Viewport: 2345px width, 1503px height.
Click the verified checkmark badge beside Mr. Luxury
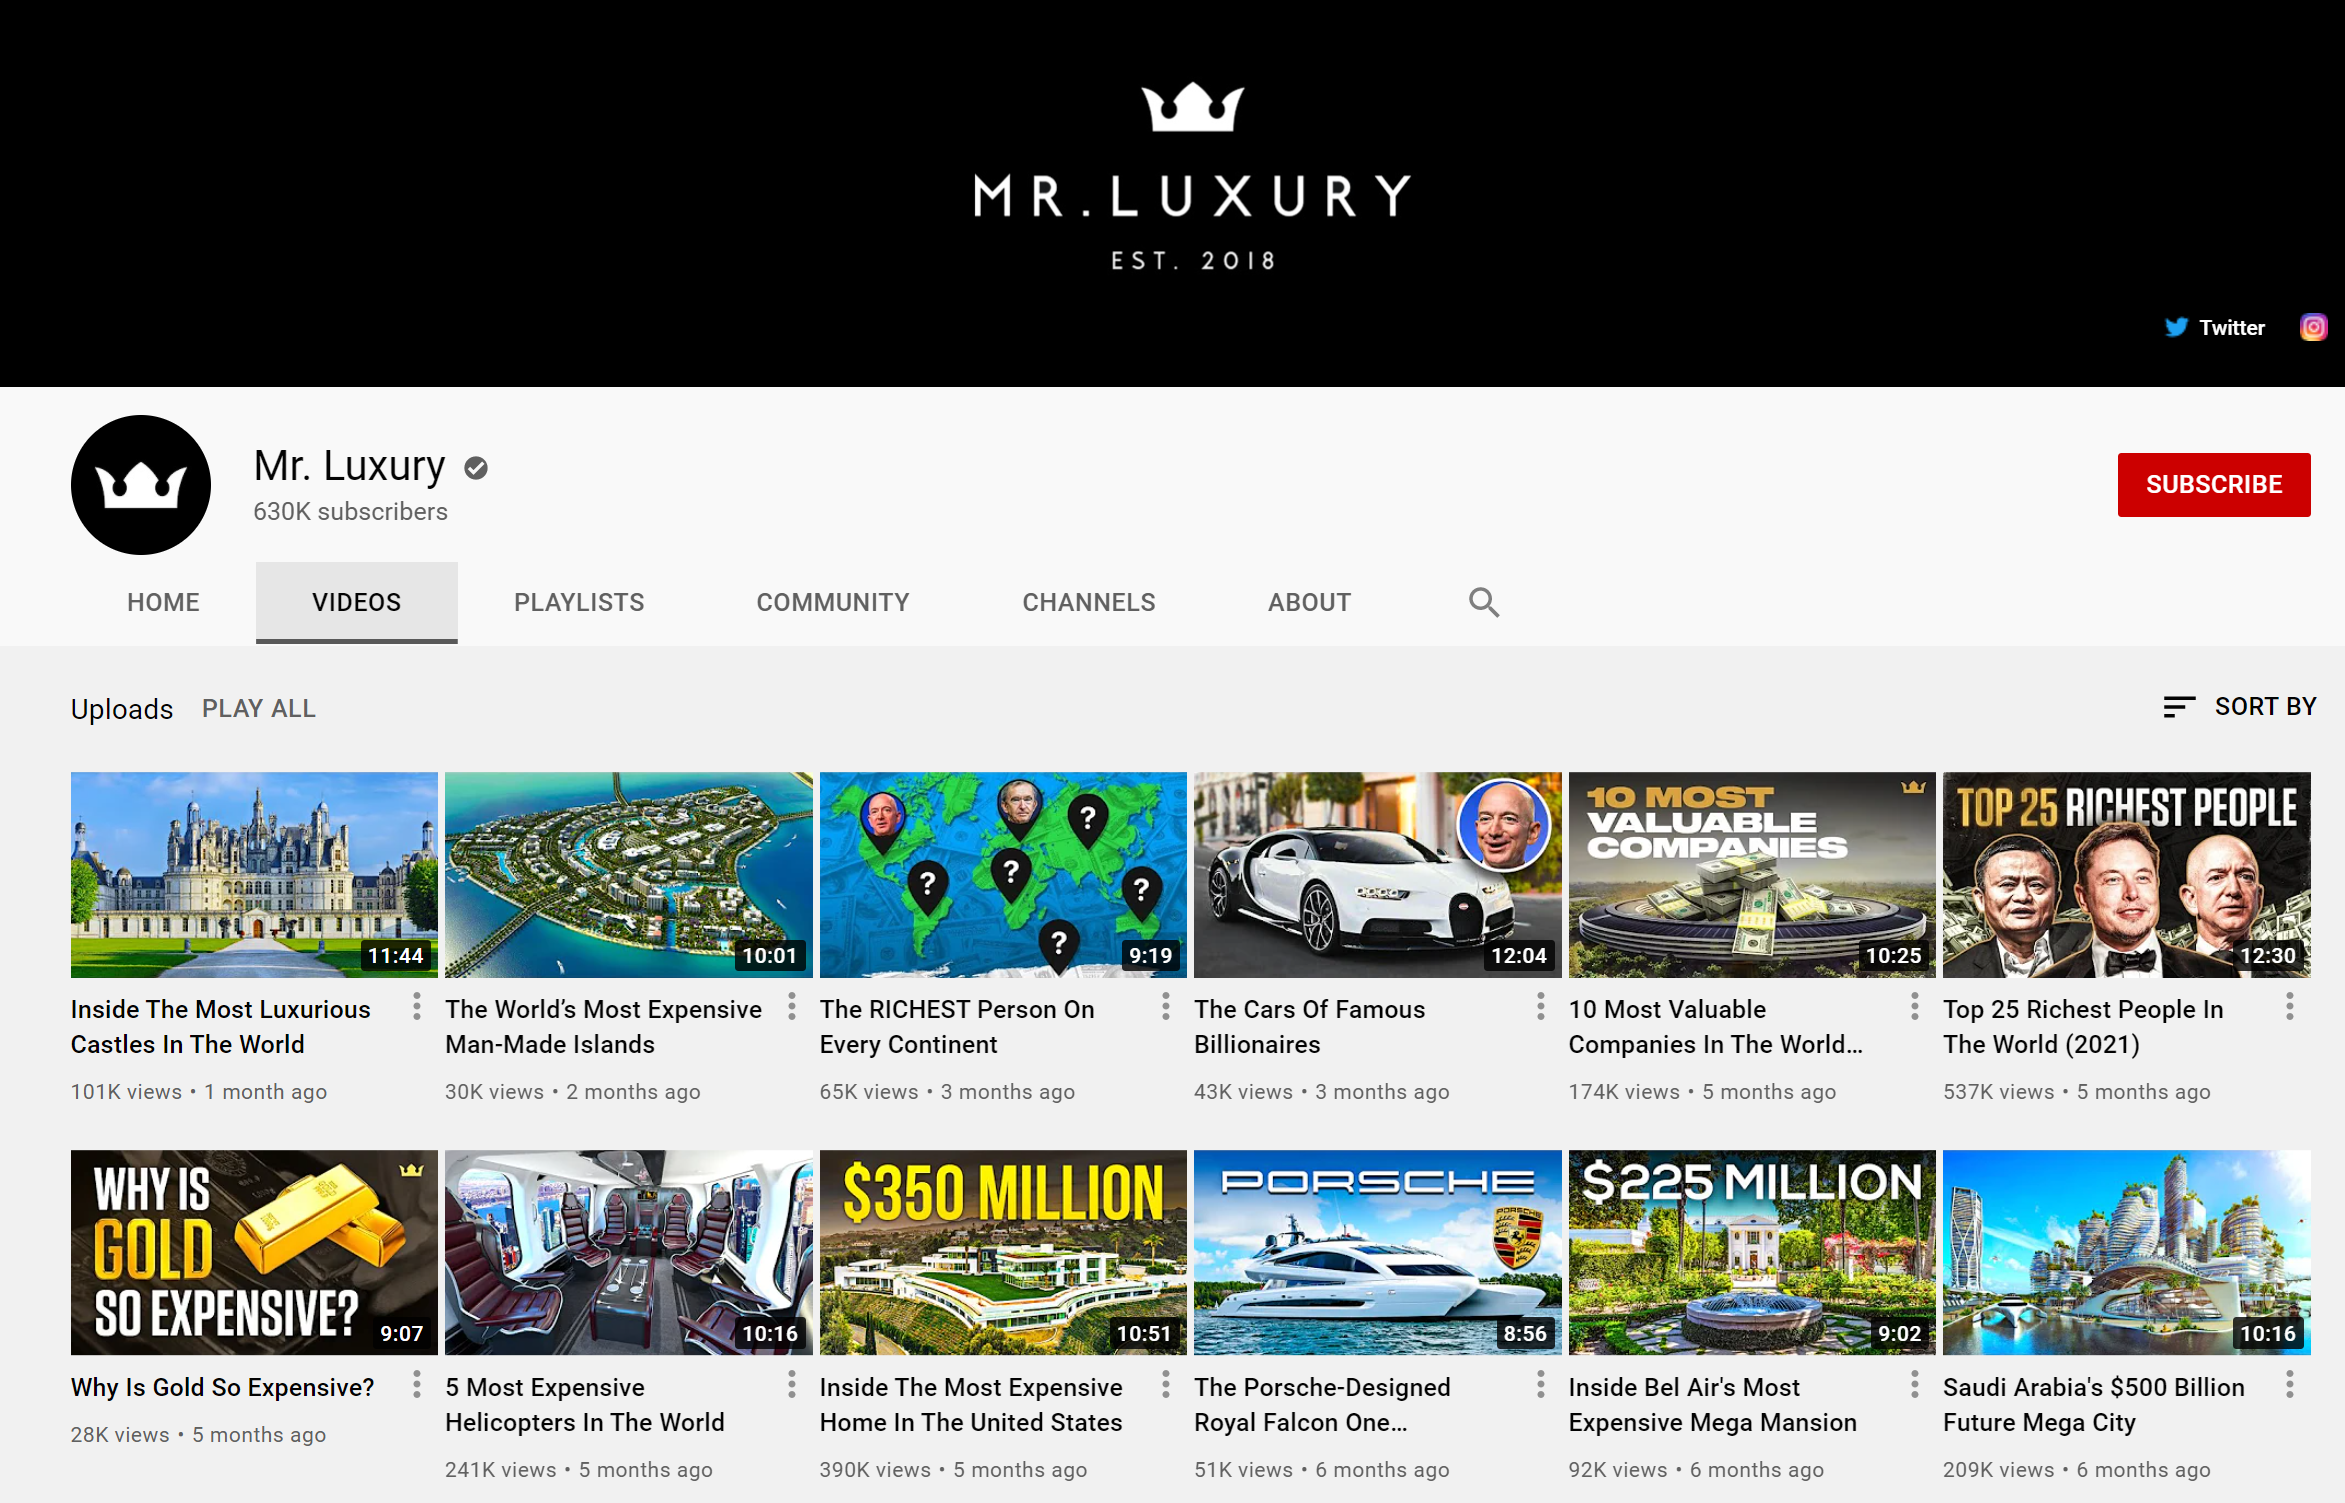coord(476,468)
